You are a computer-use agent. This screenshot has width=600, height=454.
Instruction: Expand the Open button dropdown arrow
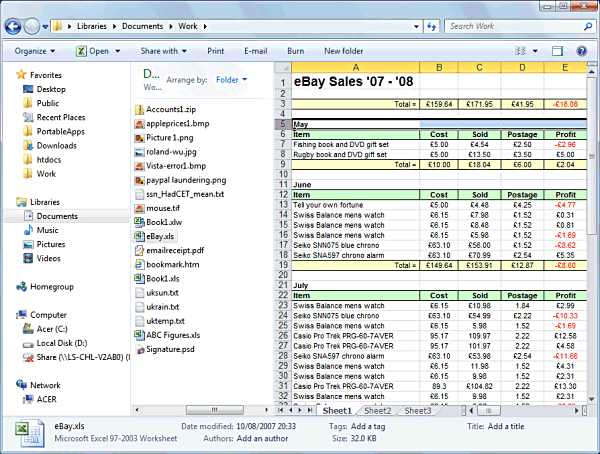118,51
